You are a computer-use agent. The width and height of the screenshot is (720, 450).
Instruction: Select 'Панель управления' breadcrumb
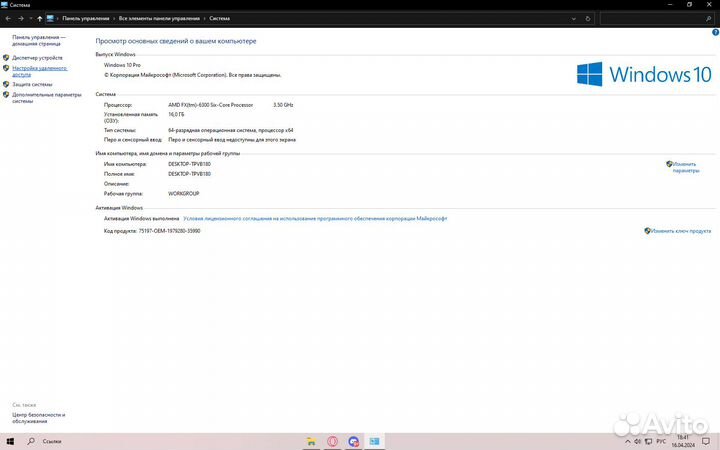86,18
